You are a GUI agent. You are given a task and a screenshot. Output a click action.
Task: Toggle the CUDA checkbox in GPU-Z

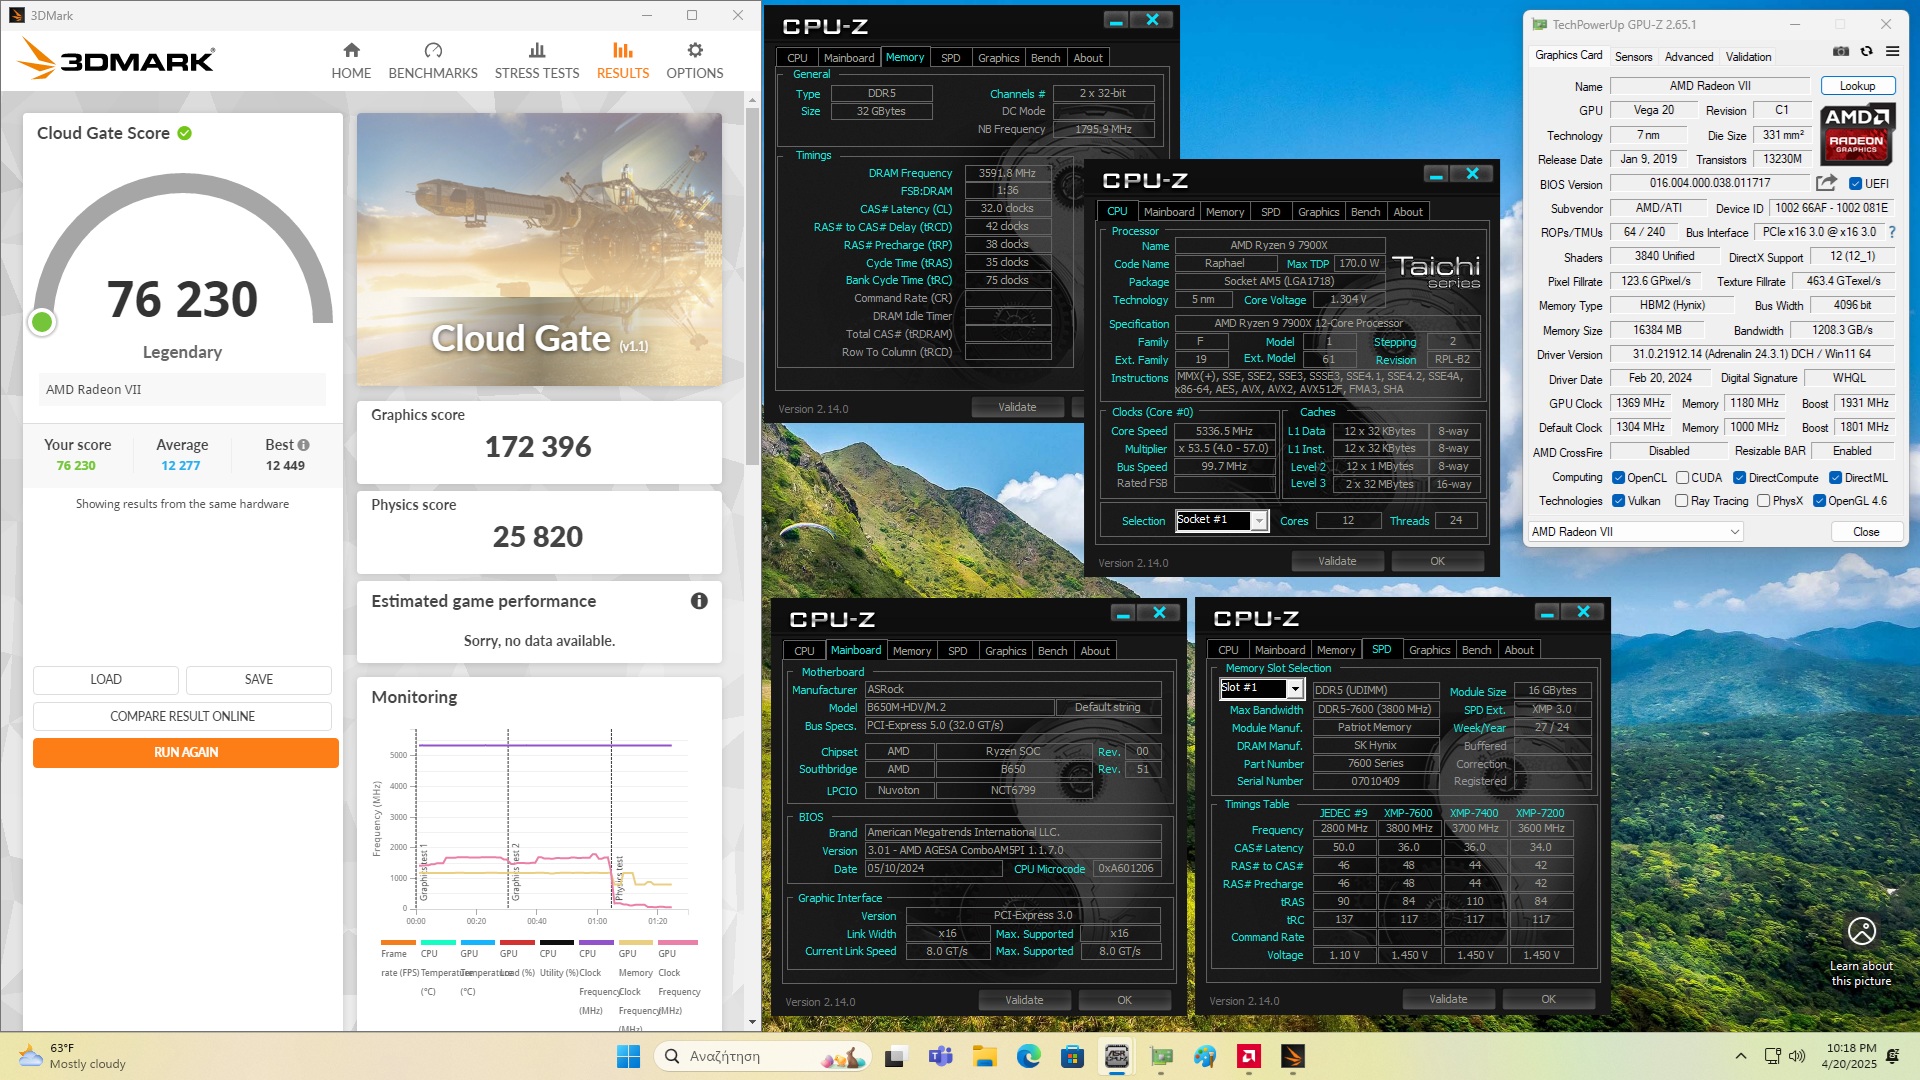click(1682, 478)
